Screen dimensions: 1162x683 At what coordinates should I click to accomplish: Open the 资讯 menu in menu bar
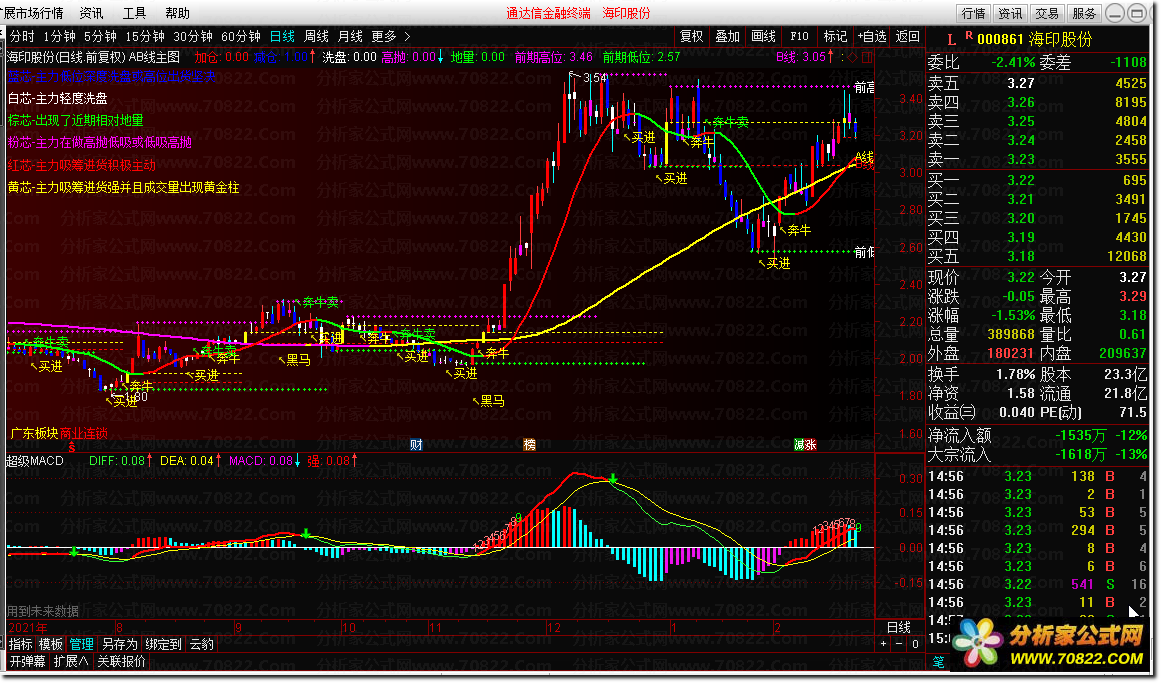coord(91,13)
